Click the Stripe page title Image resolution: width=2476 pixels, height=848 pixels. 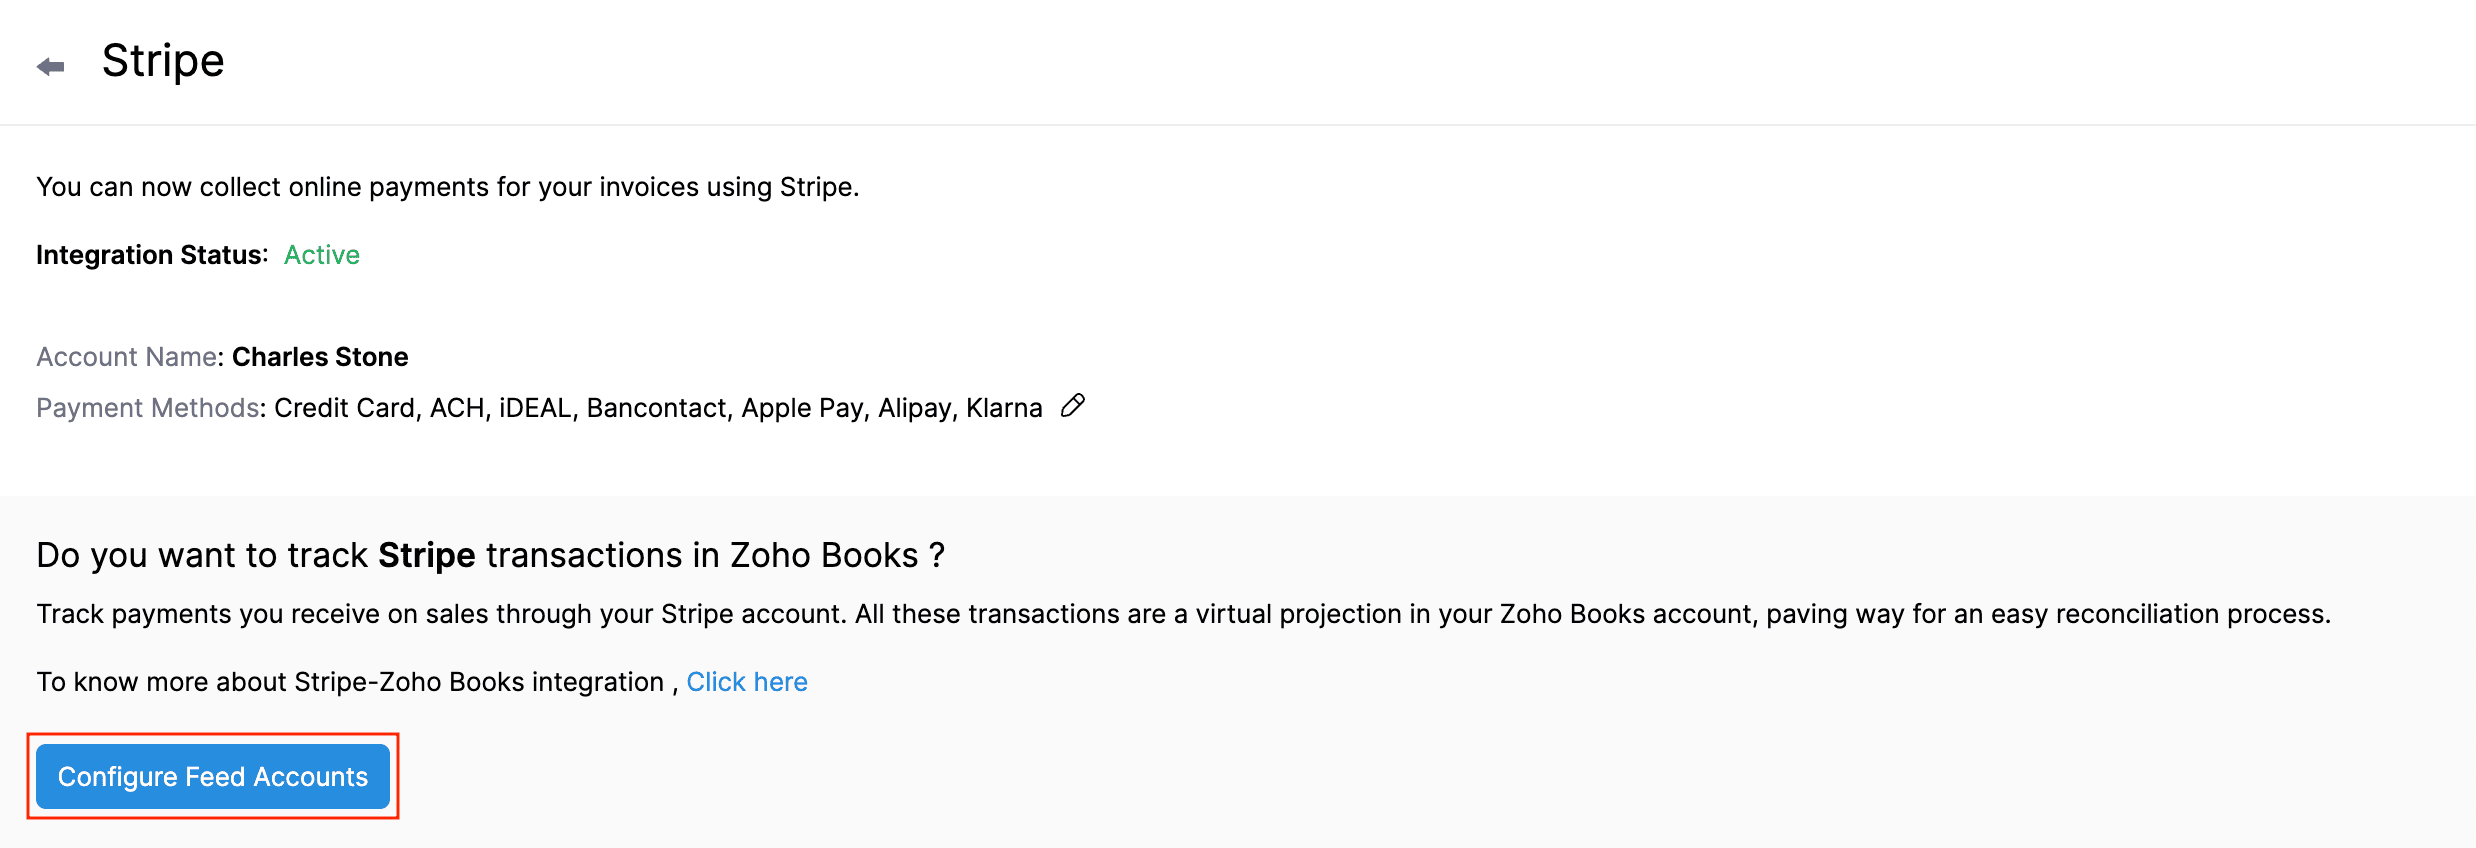pyautogui.click(x=163, y=61)
